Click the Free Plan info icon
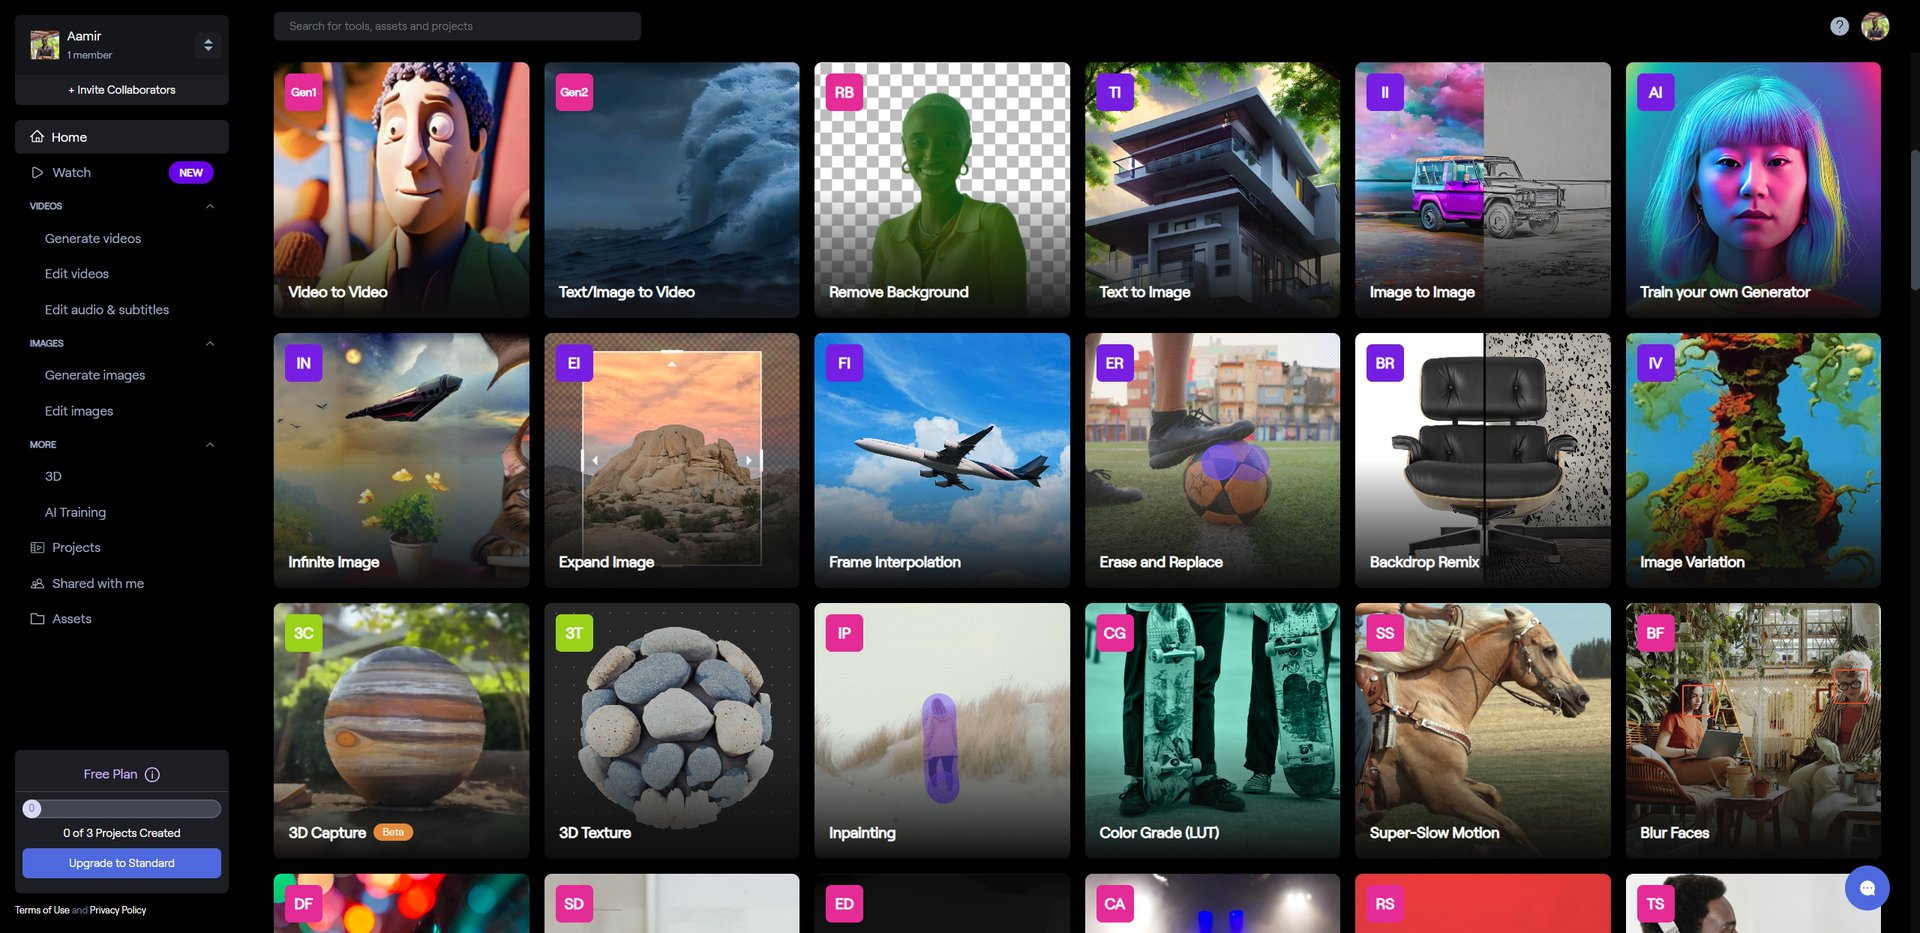This screenshot has height=933, width=1920. click(x=152, y=774)
